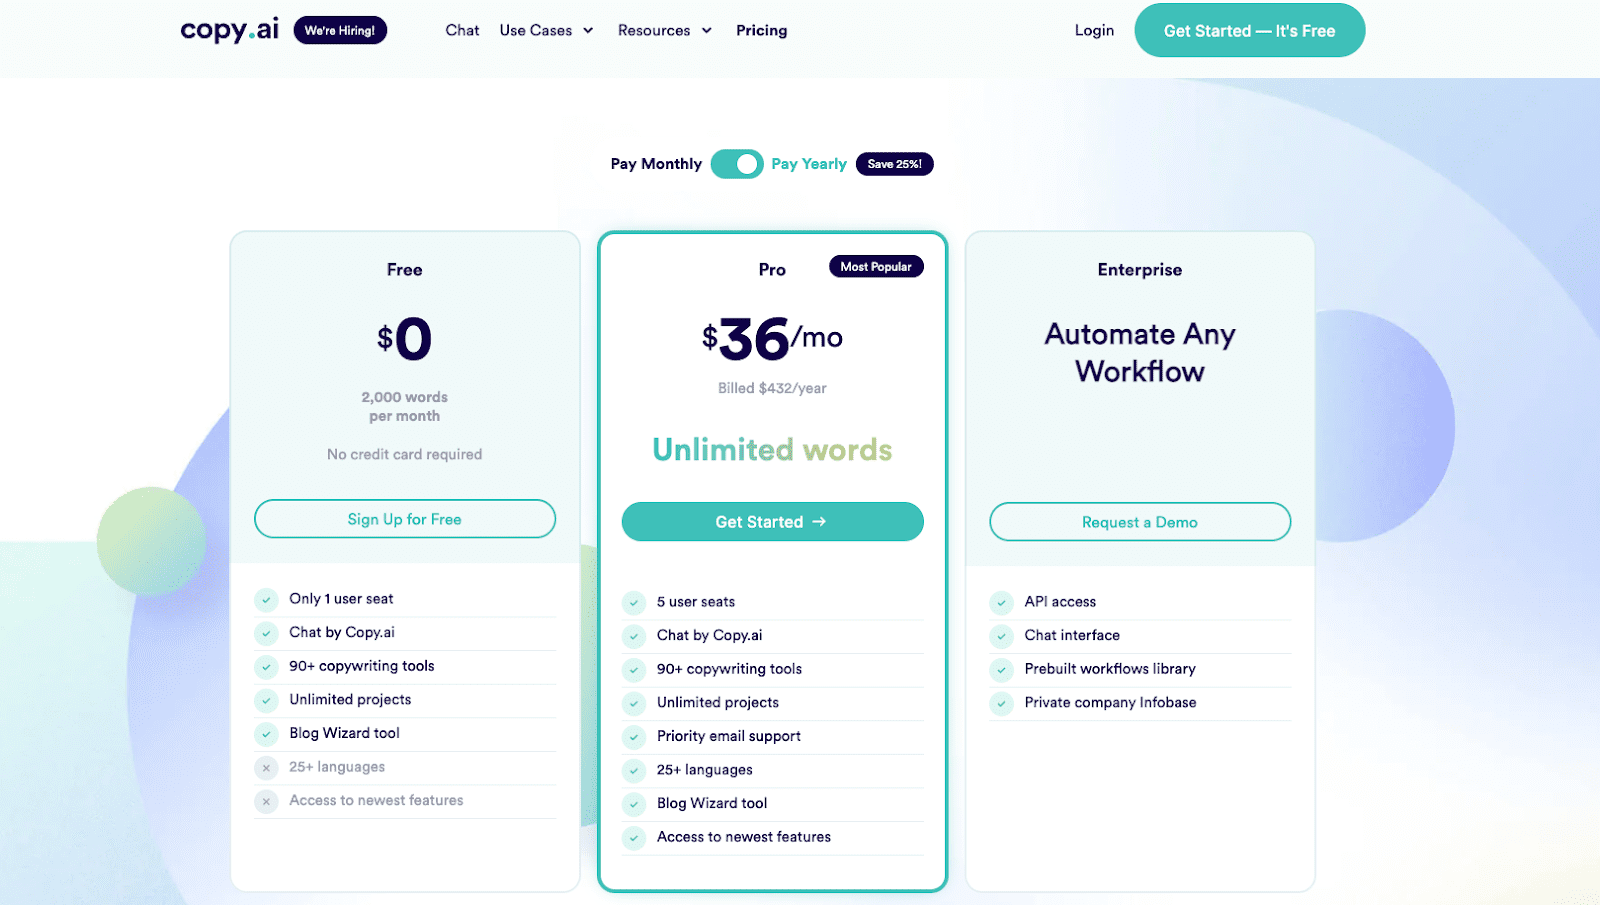
Task: Click checkmark beside API access
Action: click(1001, 602)
